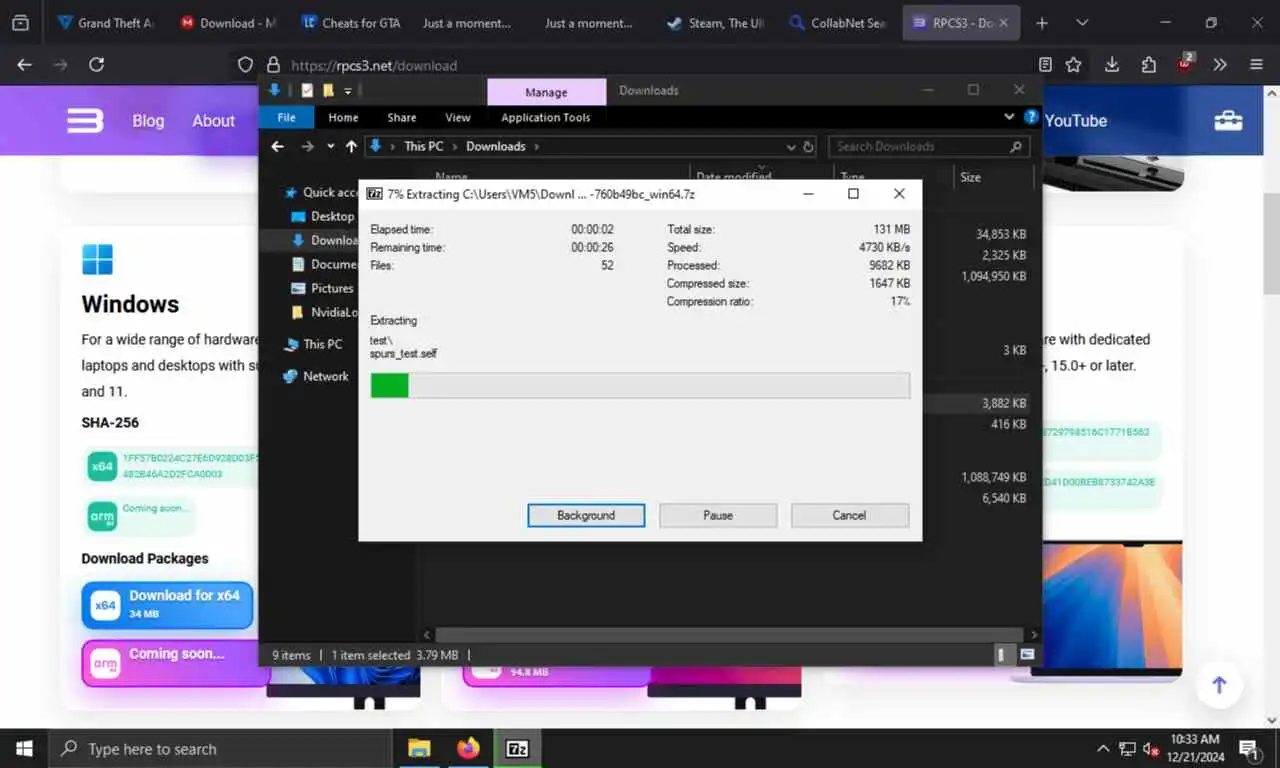
Task: Cancel the 7-Zip extraction
Action: pos(849,515)
